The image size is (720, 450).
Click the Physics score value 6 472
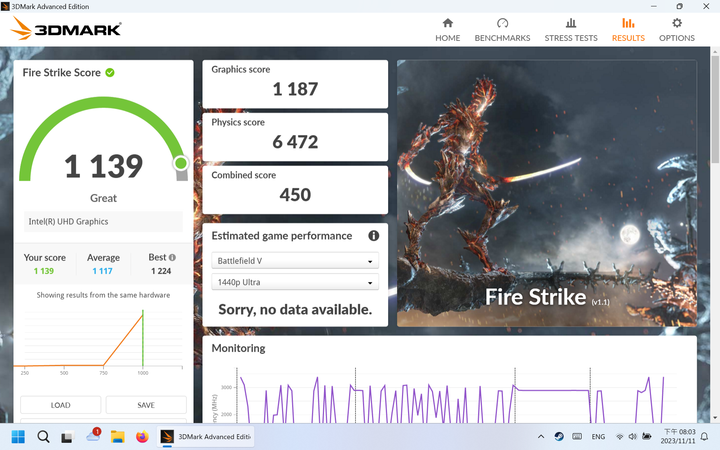pos(295,142)
